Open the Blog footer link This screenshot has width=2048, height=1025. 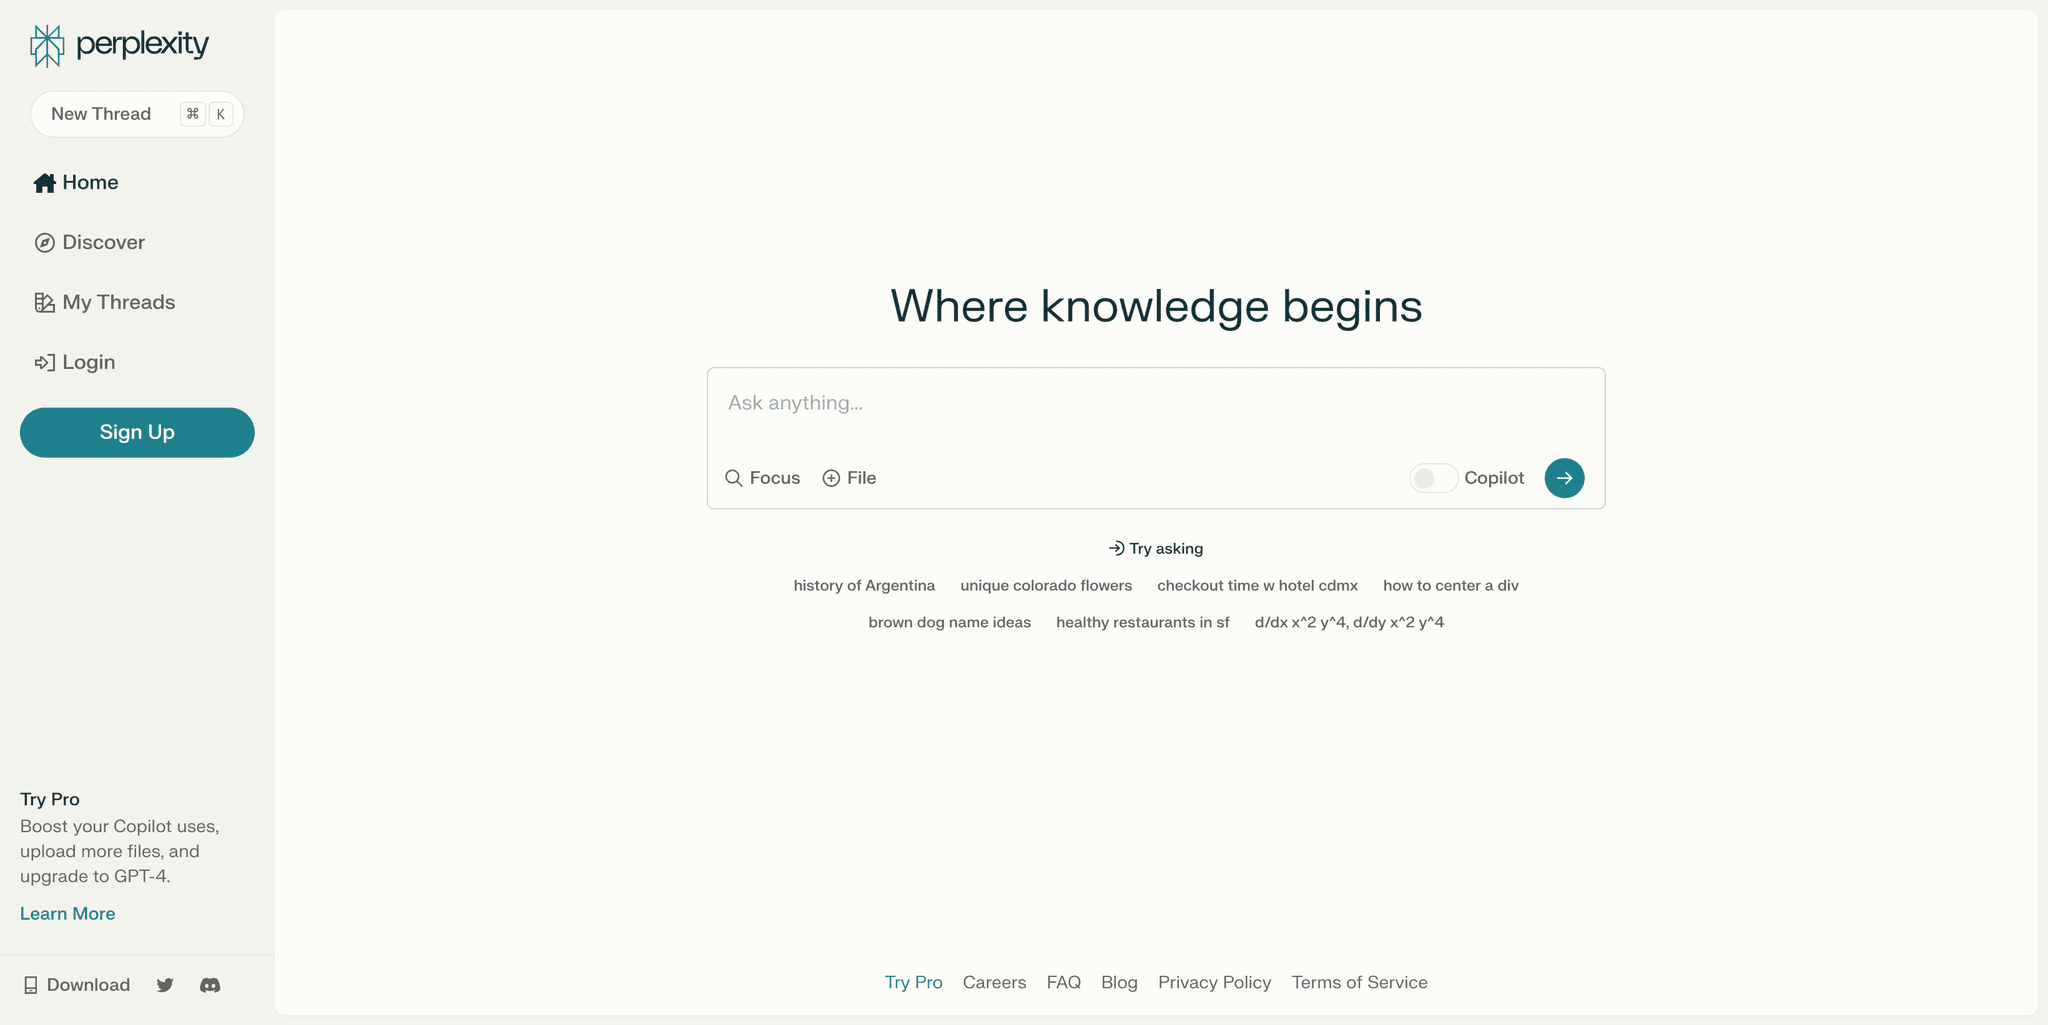[x=1119, y=982]
